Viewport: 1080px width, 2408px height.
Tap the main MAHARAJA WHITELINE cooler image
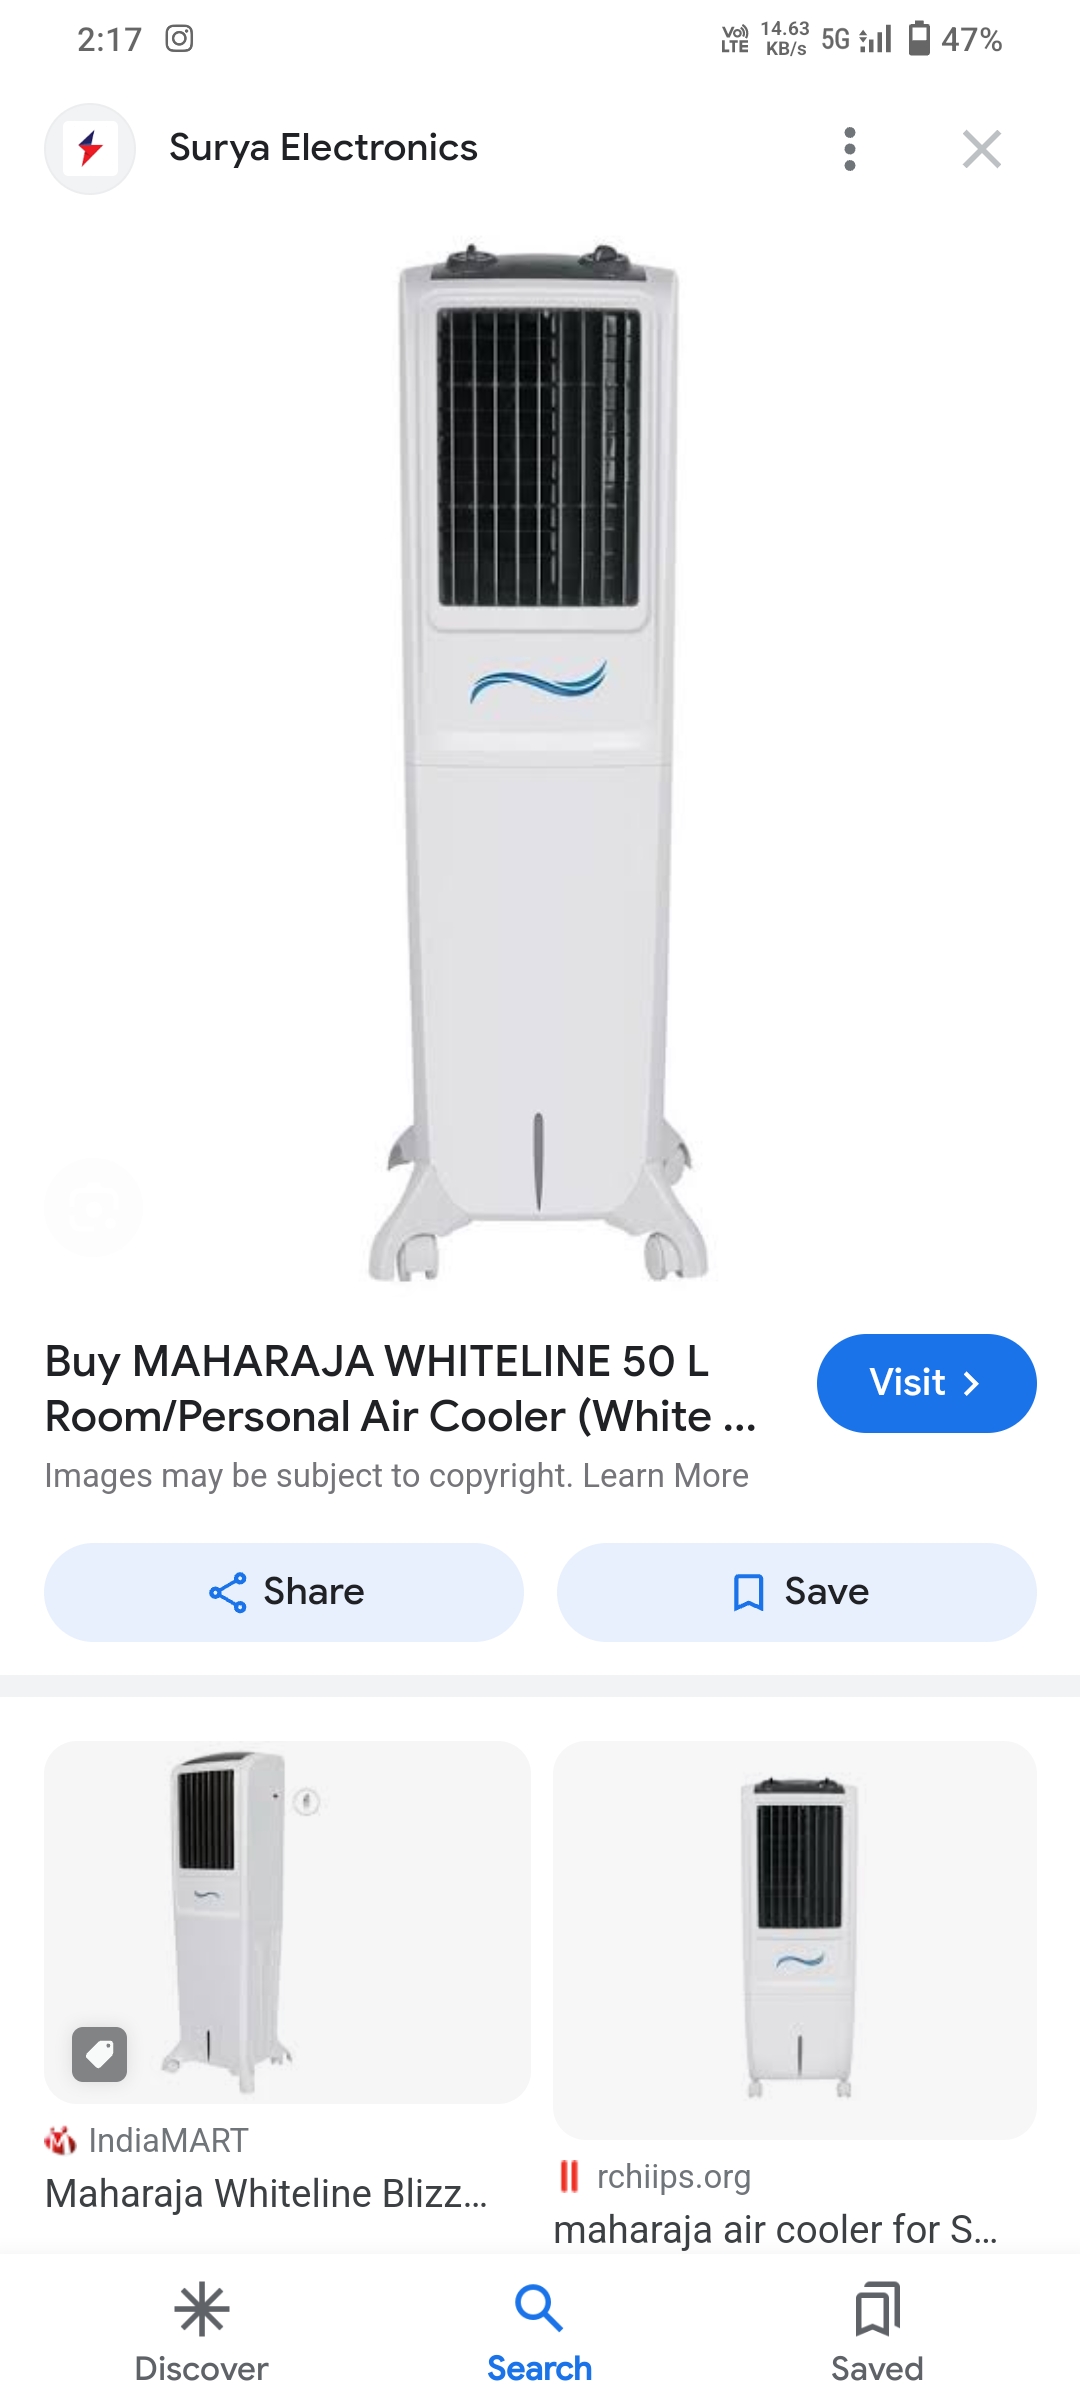(539, 760)
